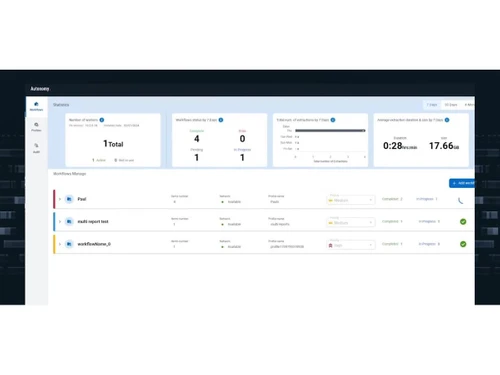
Task: Click the loading spinner in Paul row
Action: click(x=461, y=200)
